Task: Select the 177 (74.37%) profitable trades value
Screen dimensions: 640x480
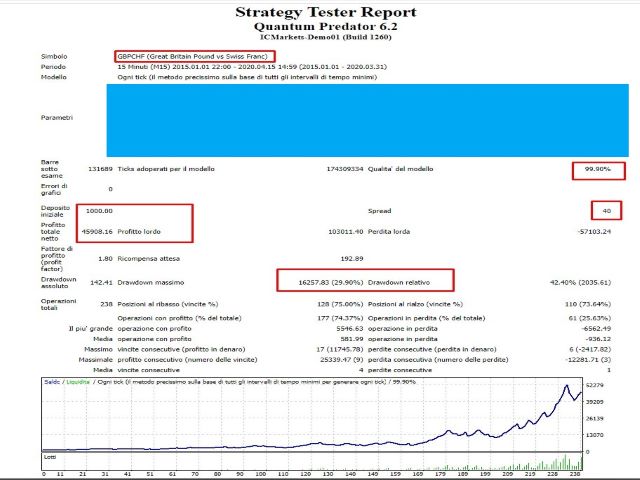Action: pos(340,318)
